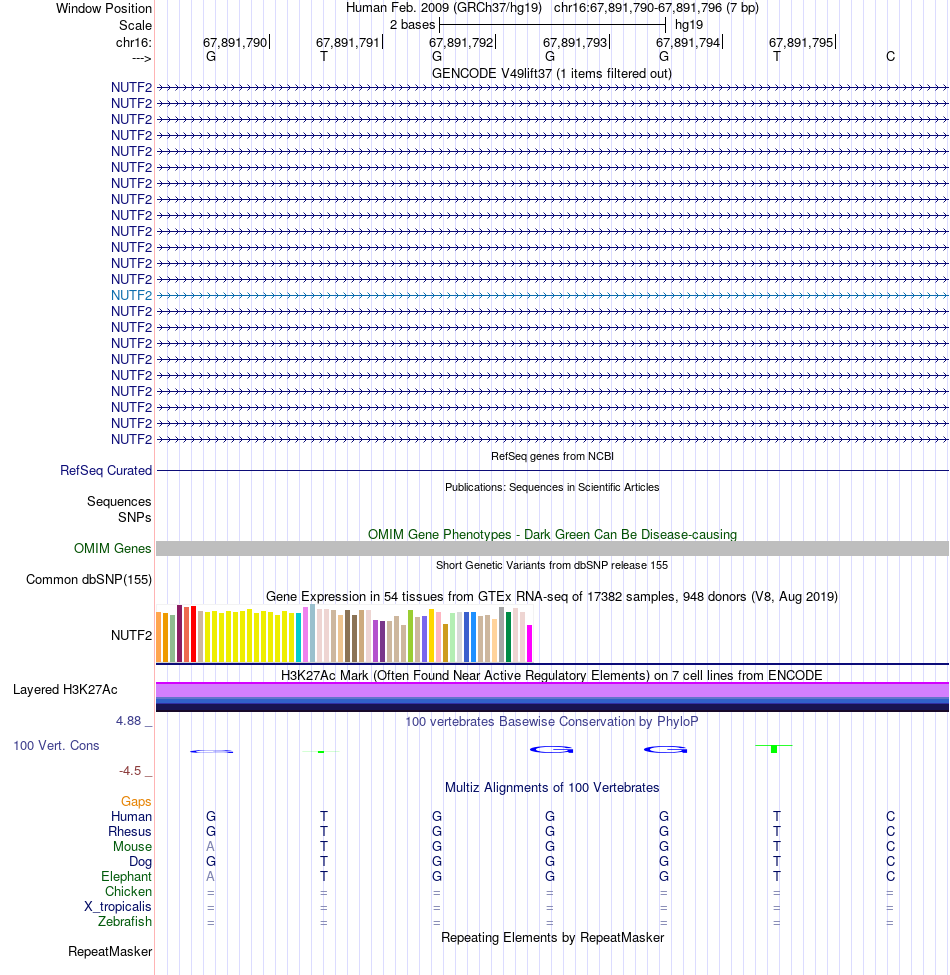The image size is (950, 975).
Task: Click the A base in the Elephant row
Action: [211, 876]
